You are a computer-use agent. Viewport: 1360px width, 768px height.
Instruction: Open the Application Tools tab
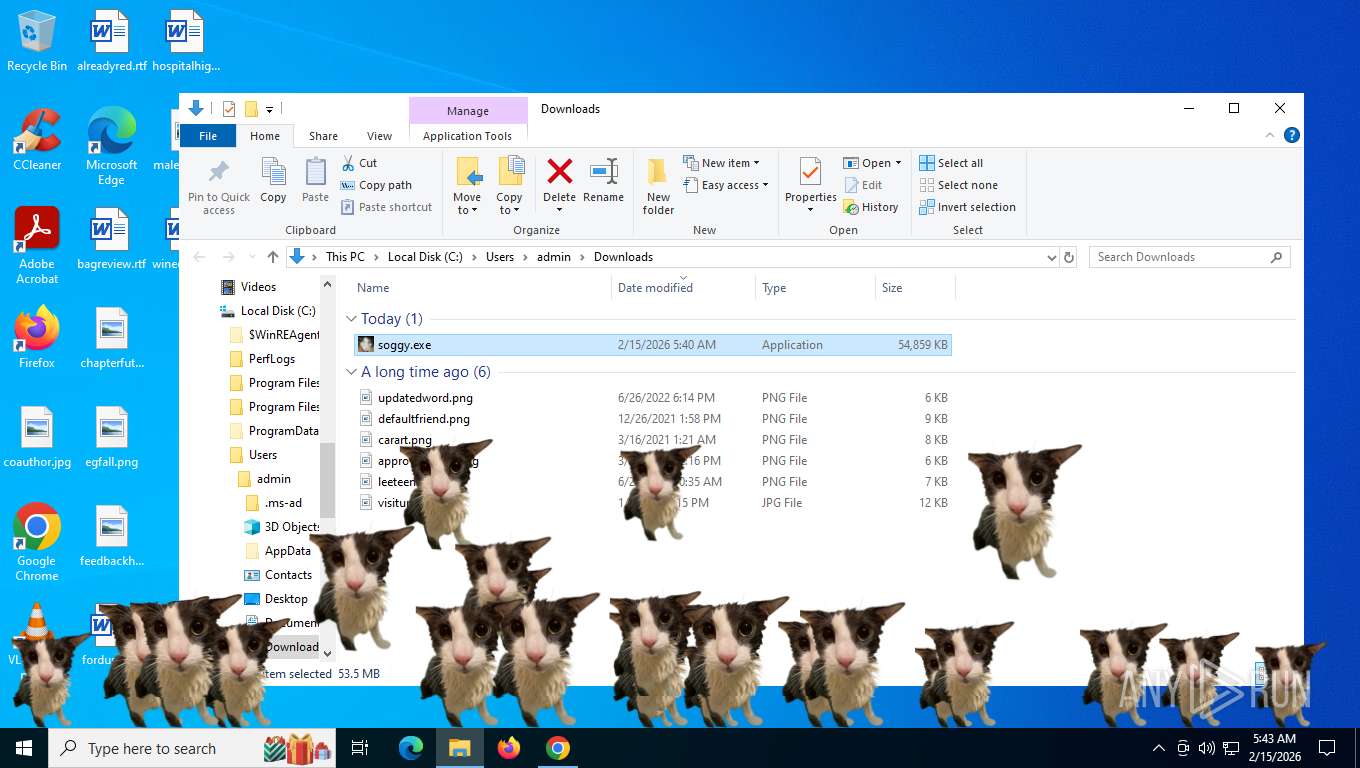467,136
